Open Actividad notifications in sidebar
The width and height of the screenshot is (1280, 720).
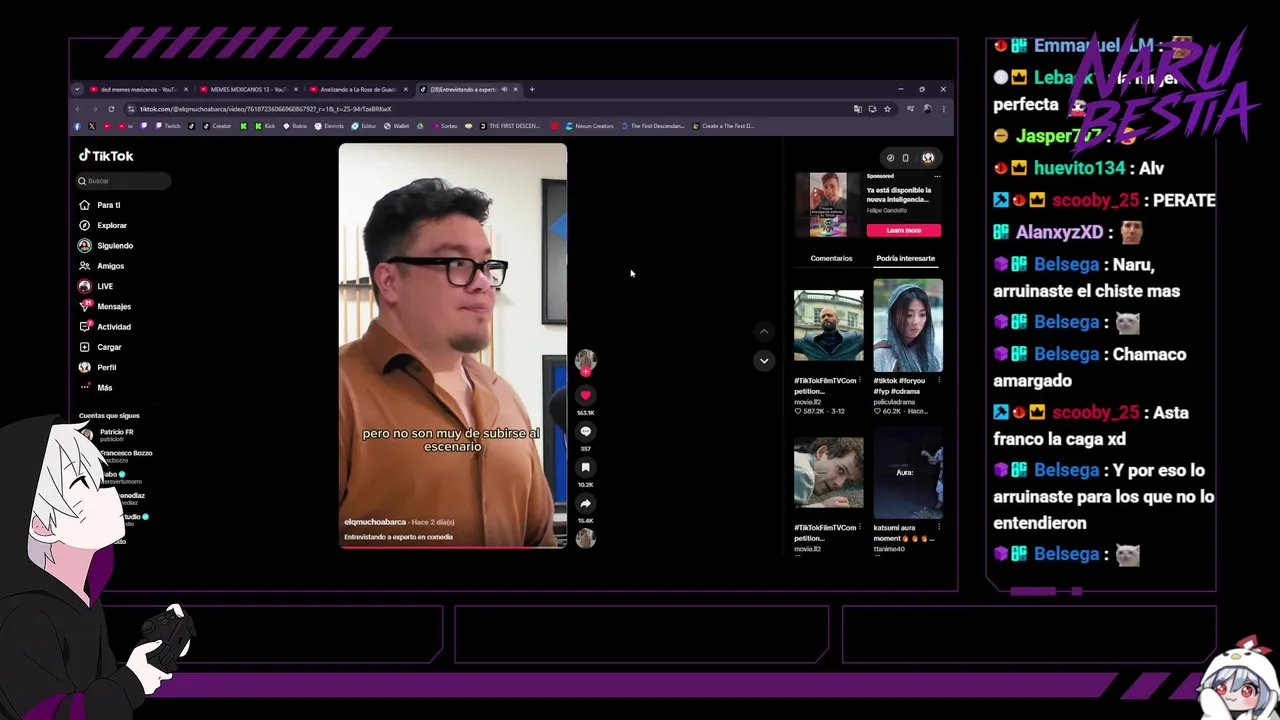pos(105,327)
